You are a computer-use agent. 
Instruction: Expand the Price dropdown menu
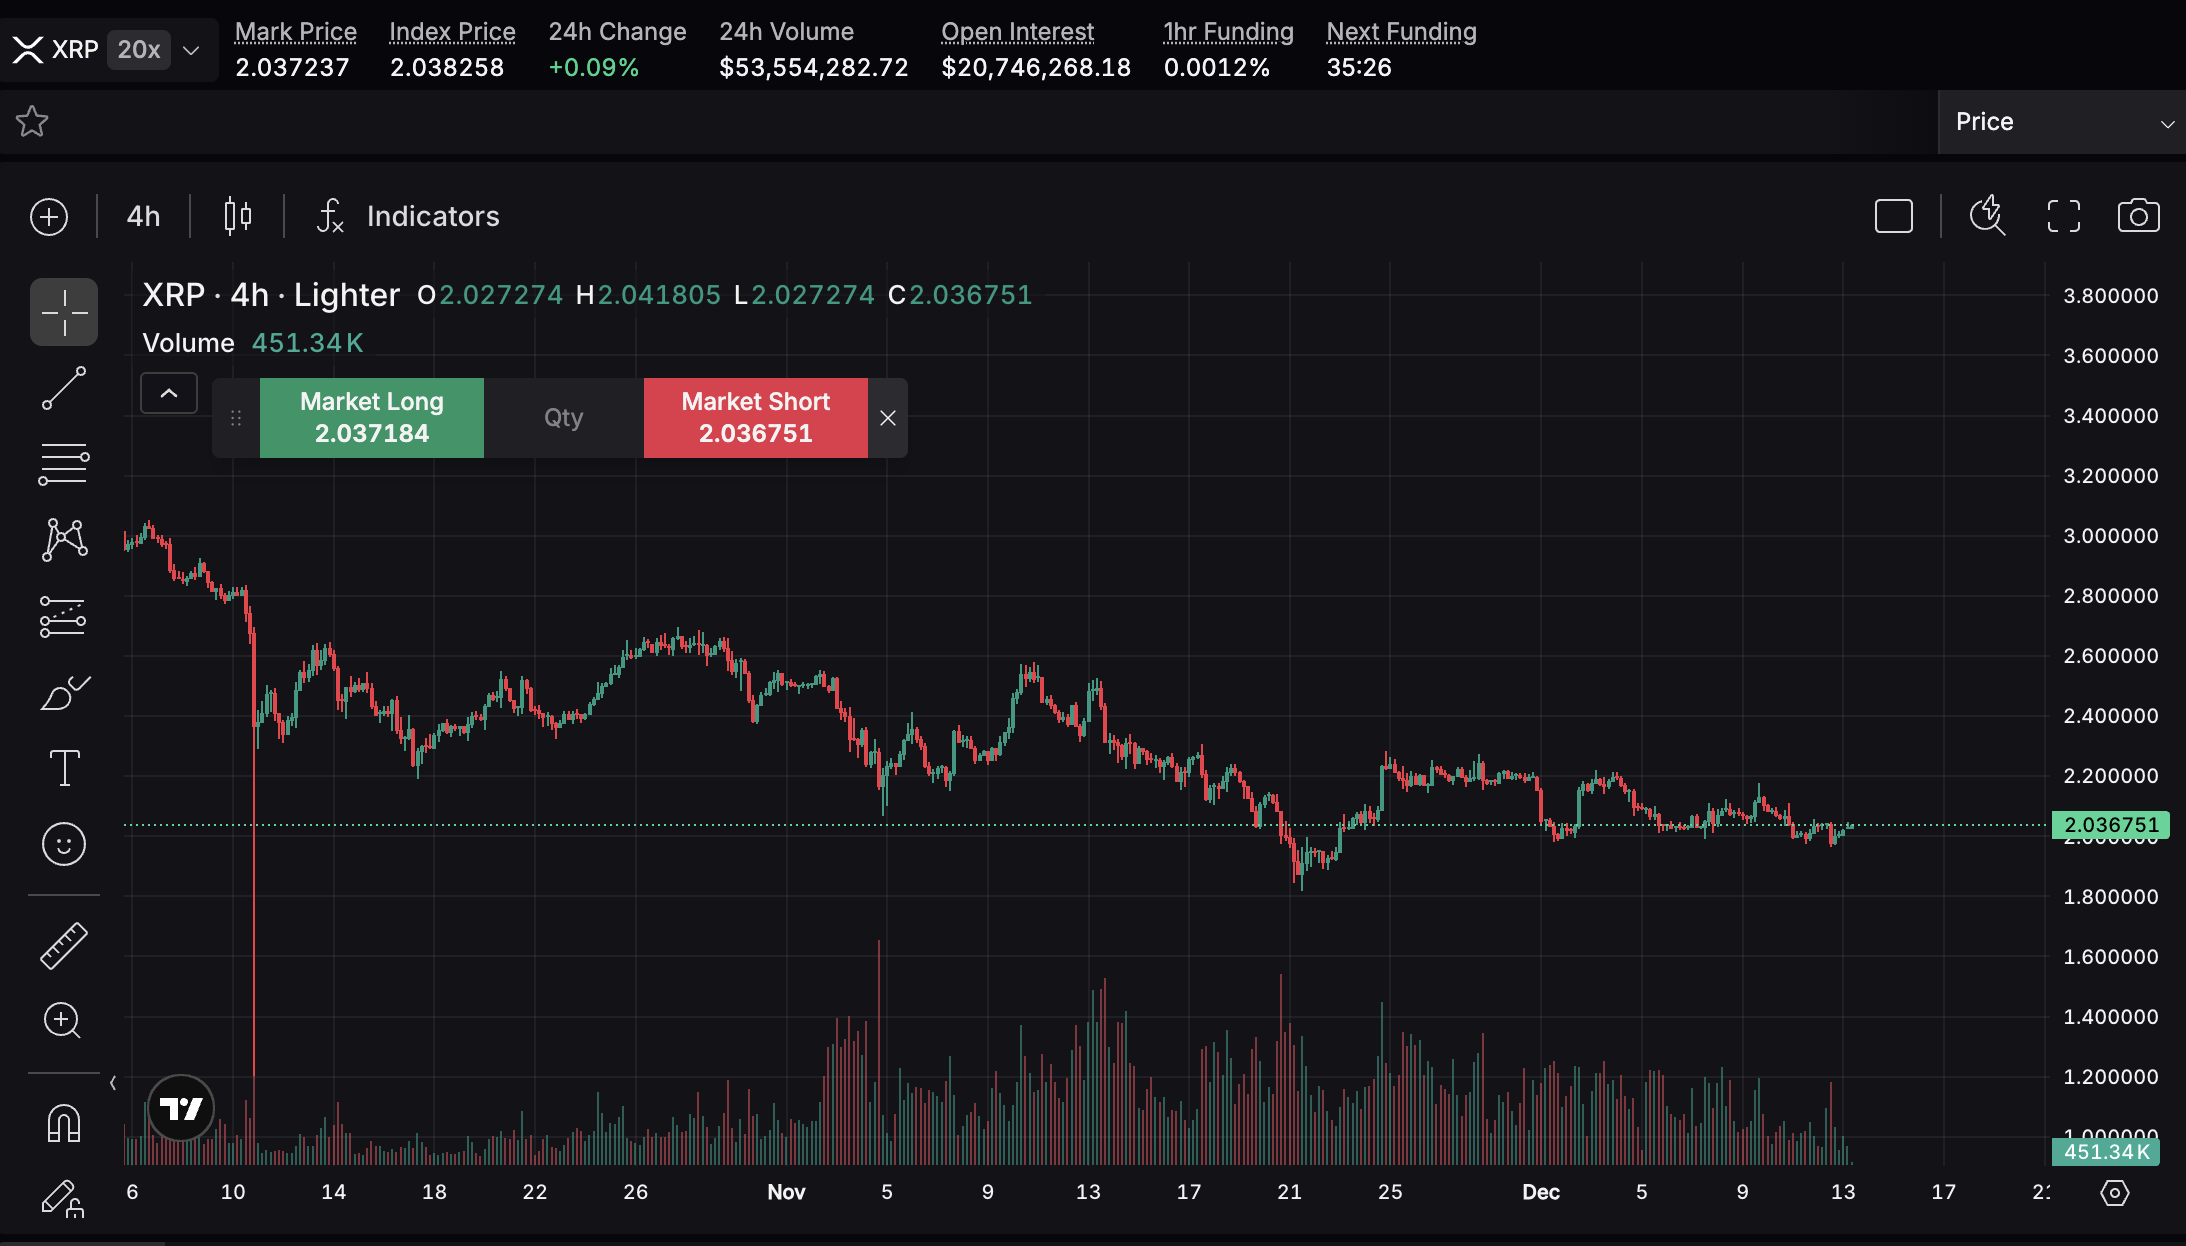(x=2061, y=122)
